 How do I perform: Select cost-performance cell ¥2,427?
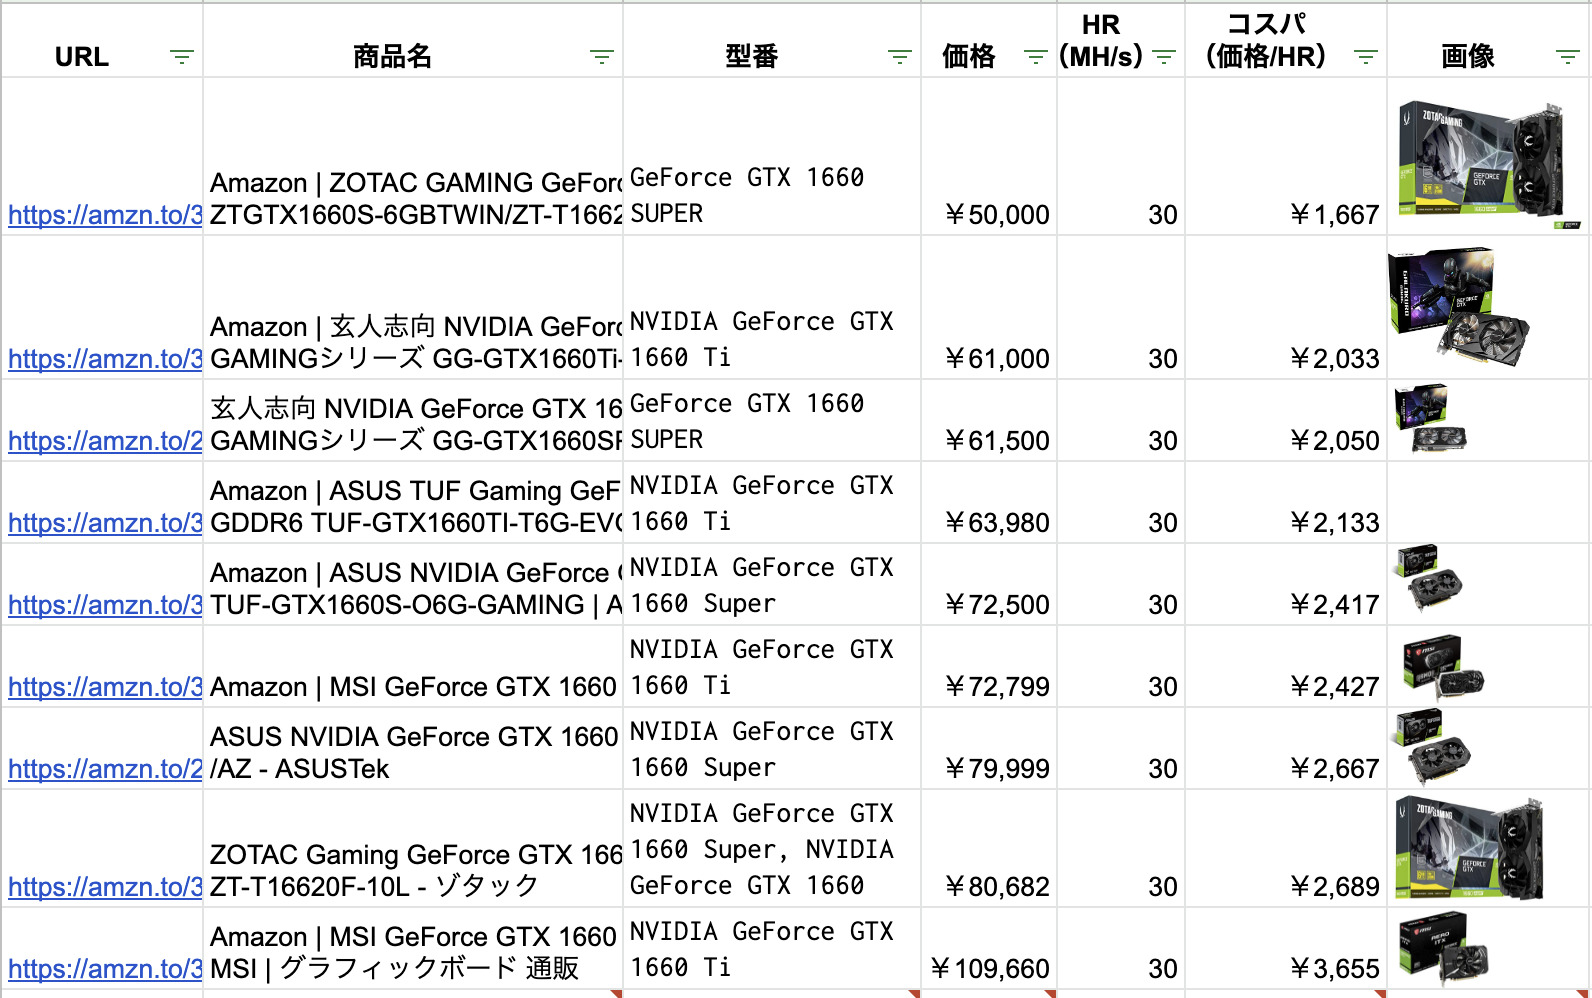pos(1286,667)
